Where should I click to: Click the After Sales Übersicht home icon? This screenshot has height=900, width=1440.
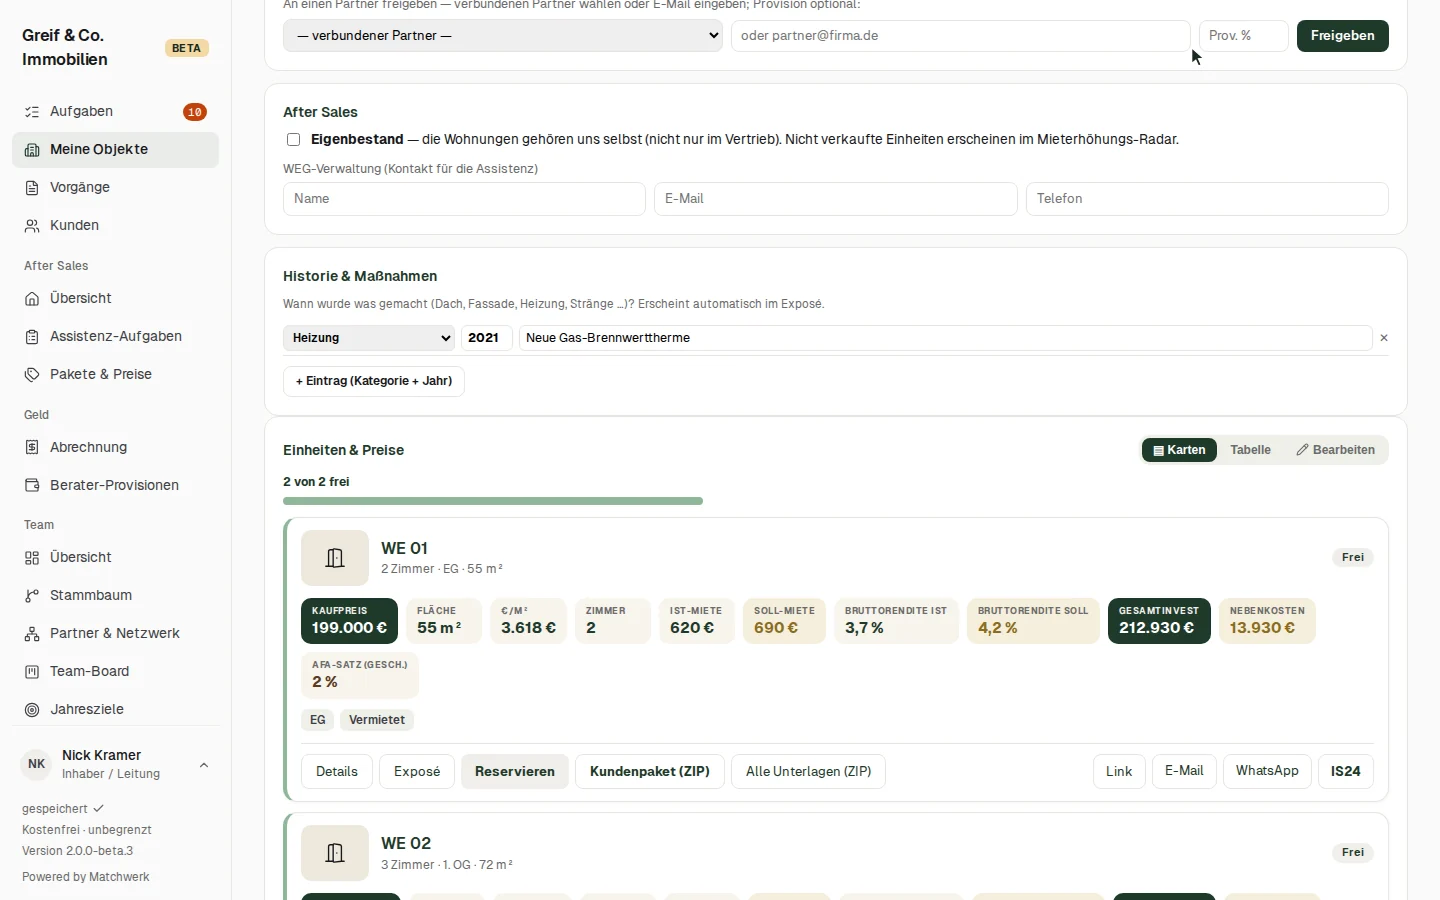(32, 299)
